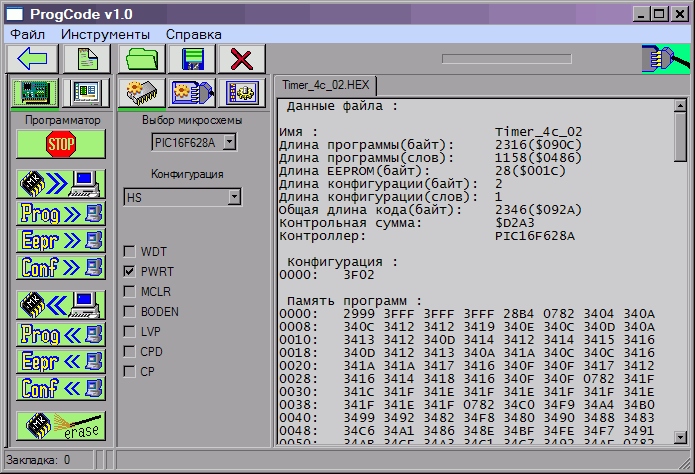Screen dimensions: 695x474
Task: Write Eepr data to chip
Action: click(61, 361)
